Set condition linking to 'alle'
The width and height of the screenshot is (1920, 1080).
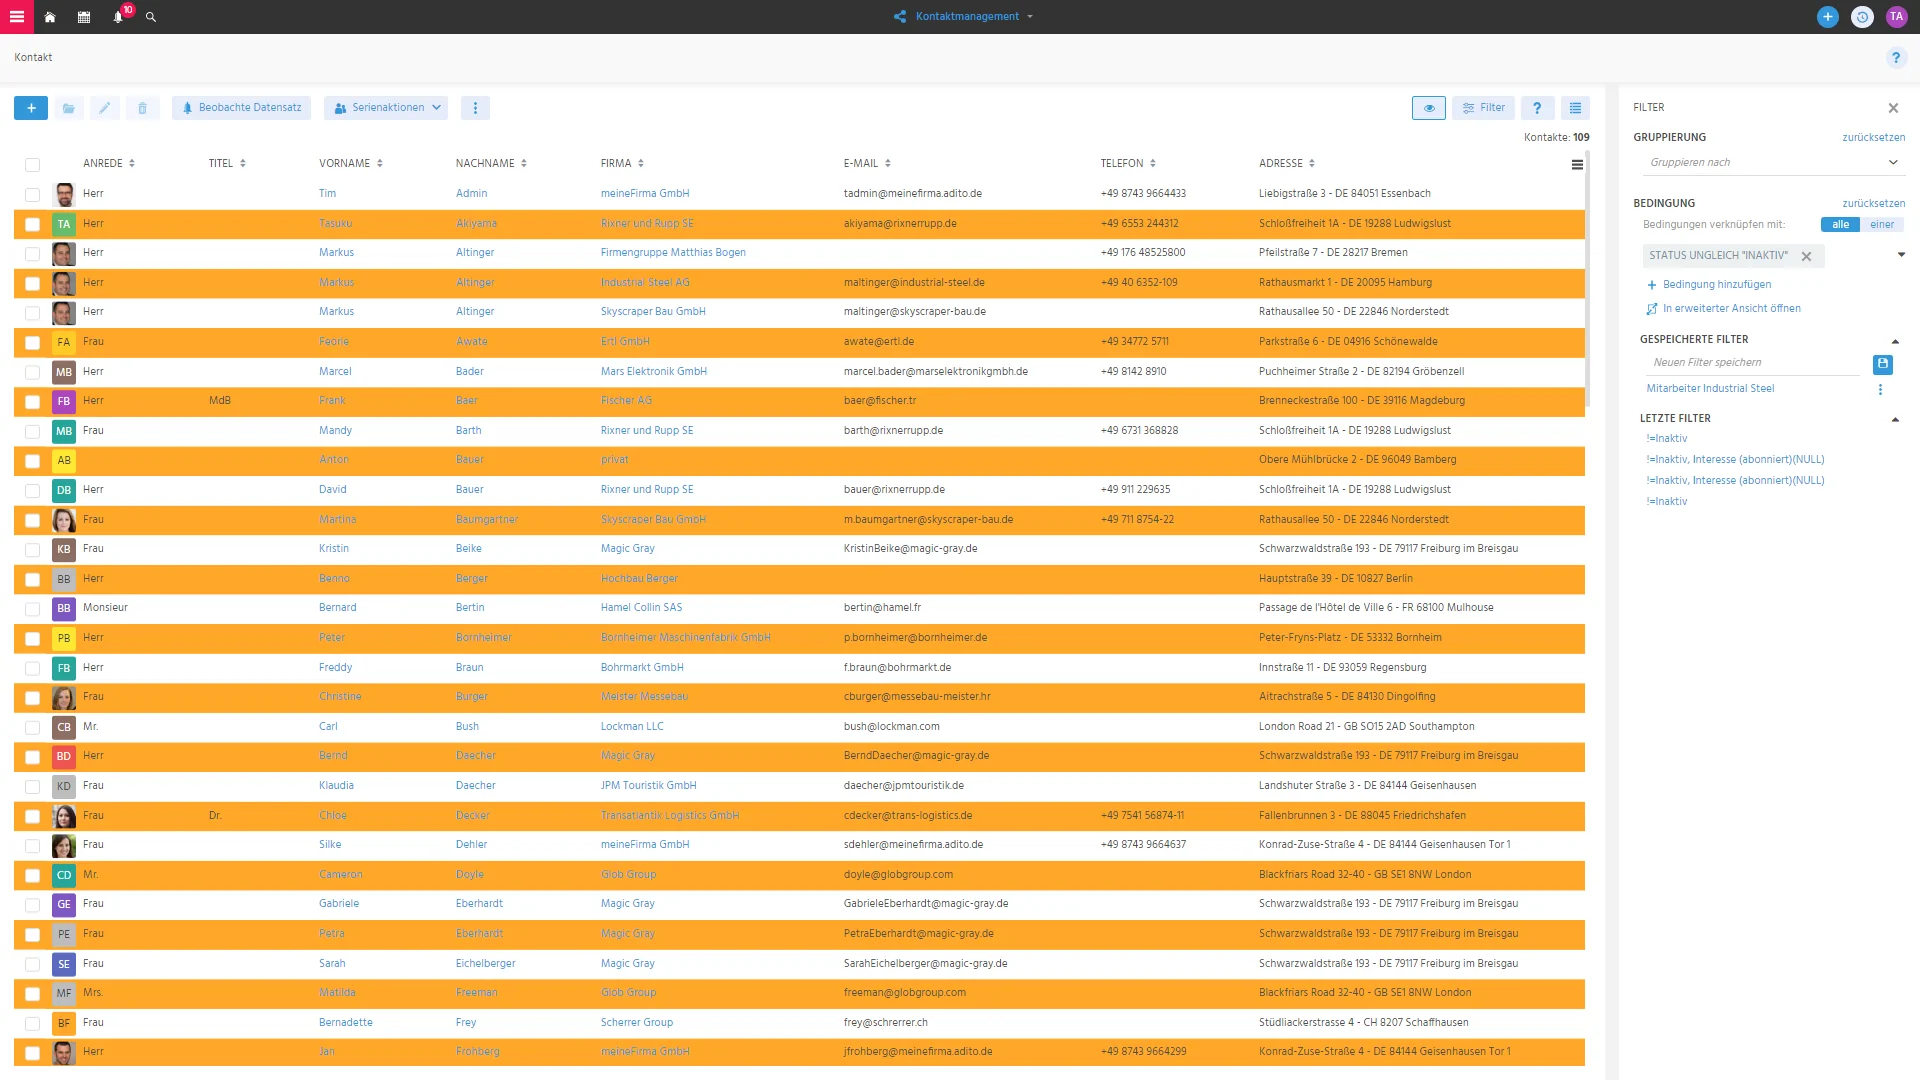coord(1840,225)
